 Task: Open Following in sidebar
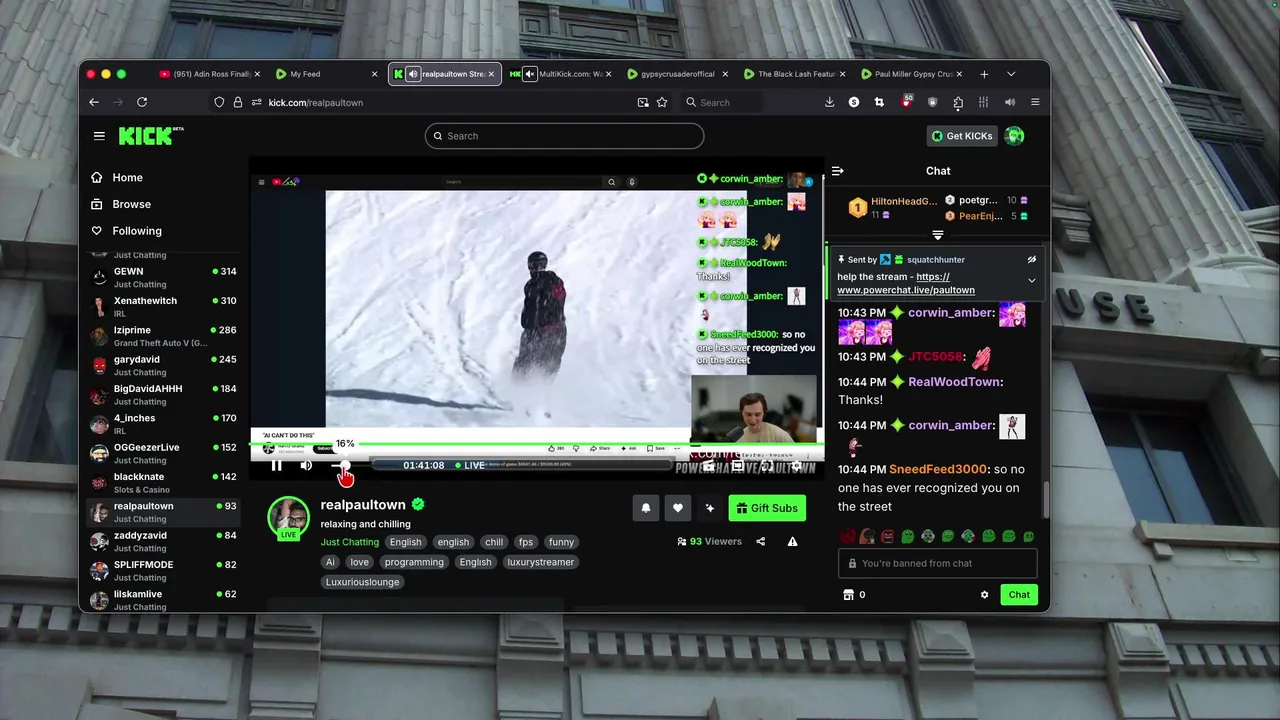137,231
